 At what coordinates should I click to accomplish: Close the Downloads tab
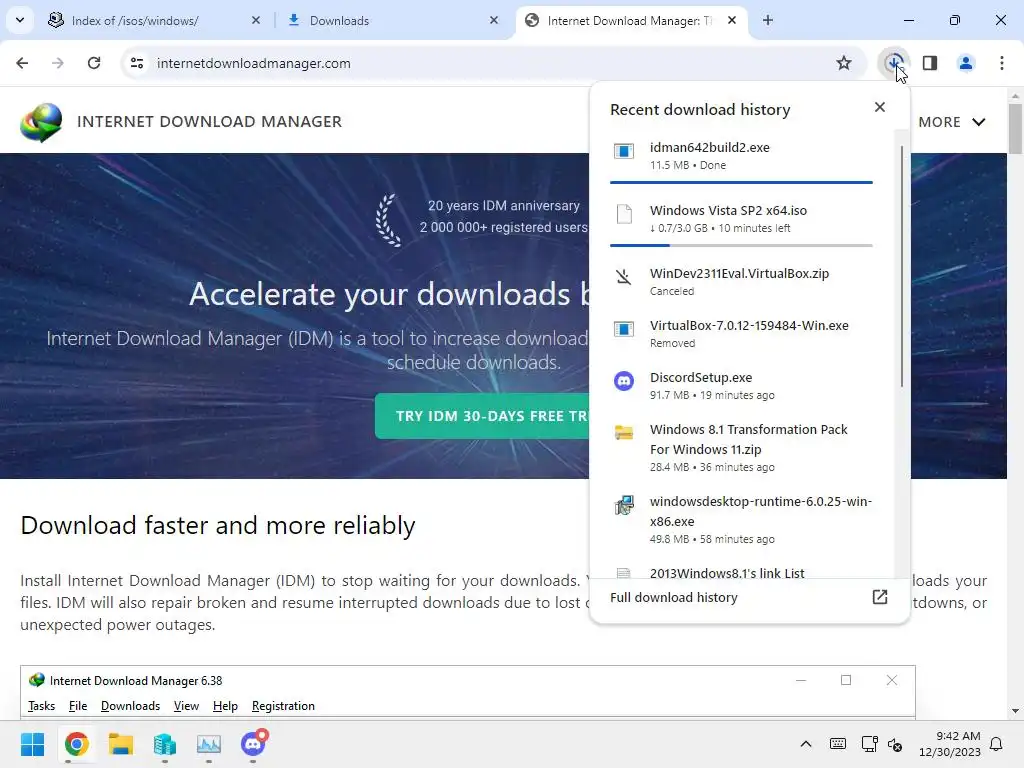(494, 20)
